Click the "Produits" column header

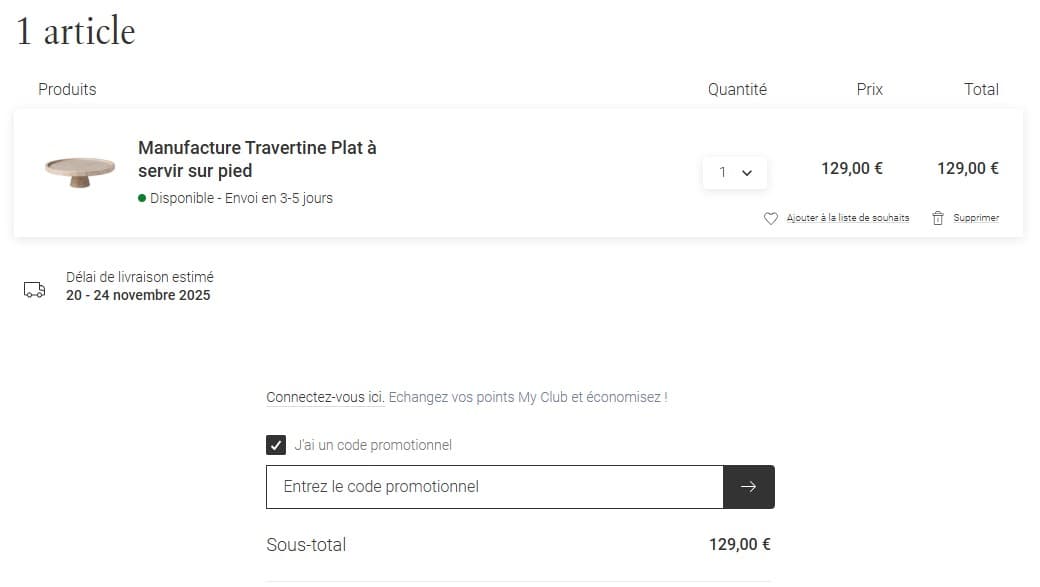67,89
